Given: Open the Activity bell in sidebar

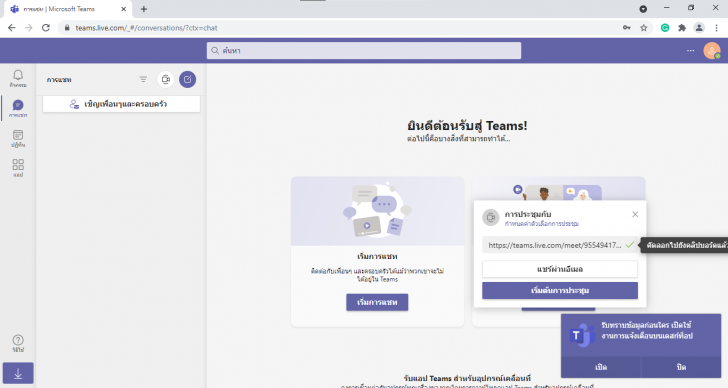Looking at the screenshot, I should click(x=18, y=78).
